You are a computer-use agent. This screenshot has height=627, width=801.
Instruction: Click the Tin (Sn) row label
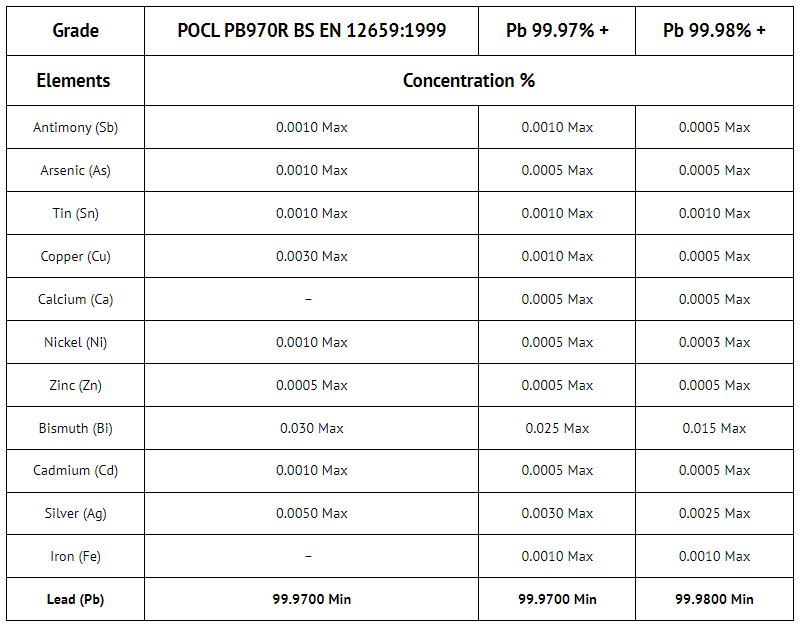coord(75,213)
